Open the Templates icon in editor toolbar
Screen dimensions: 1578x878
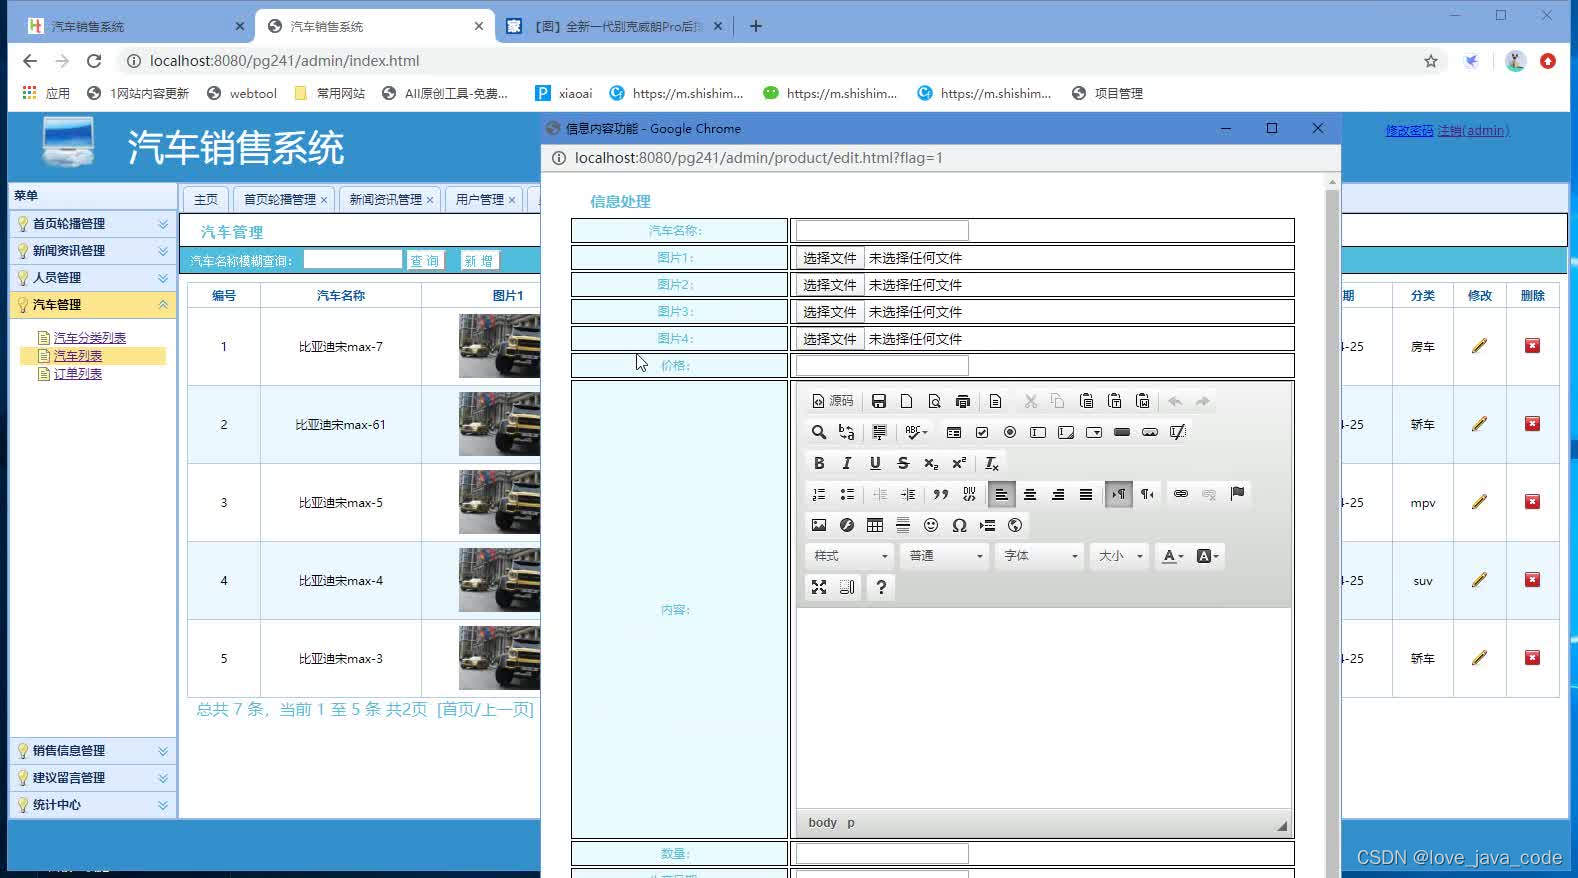995,401
